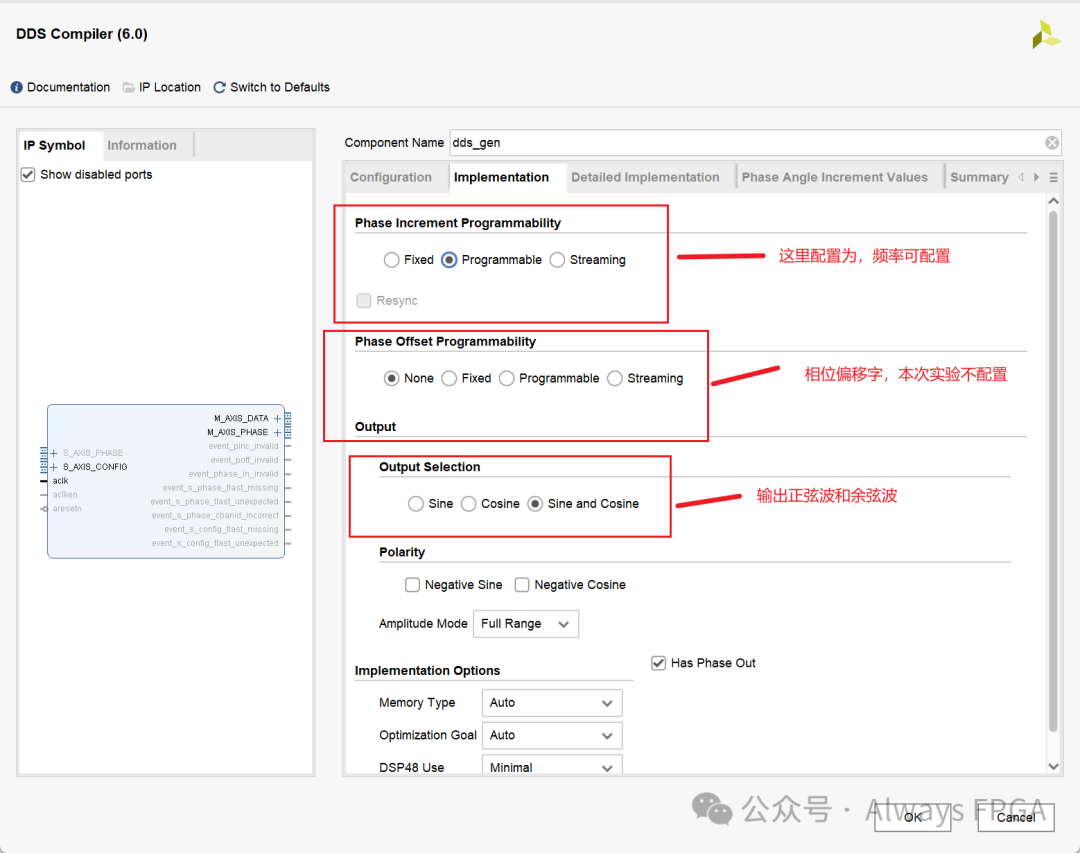Click IP Location link
The height and width of the screenshot is (853, 1080).
click(x=169, y=88)
